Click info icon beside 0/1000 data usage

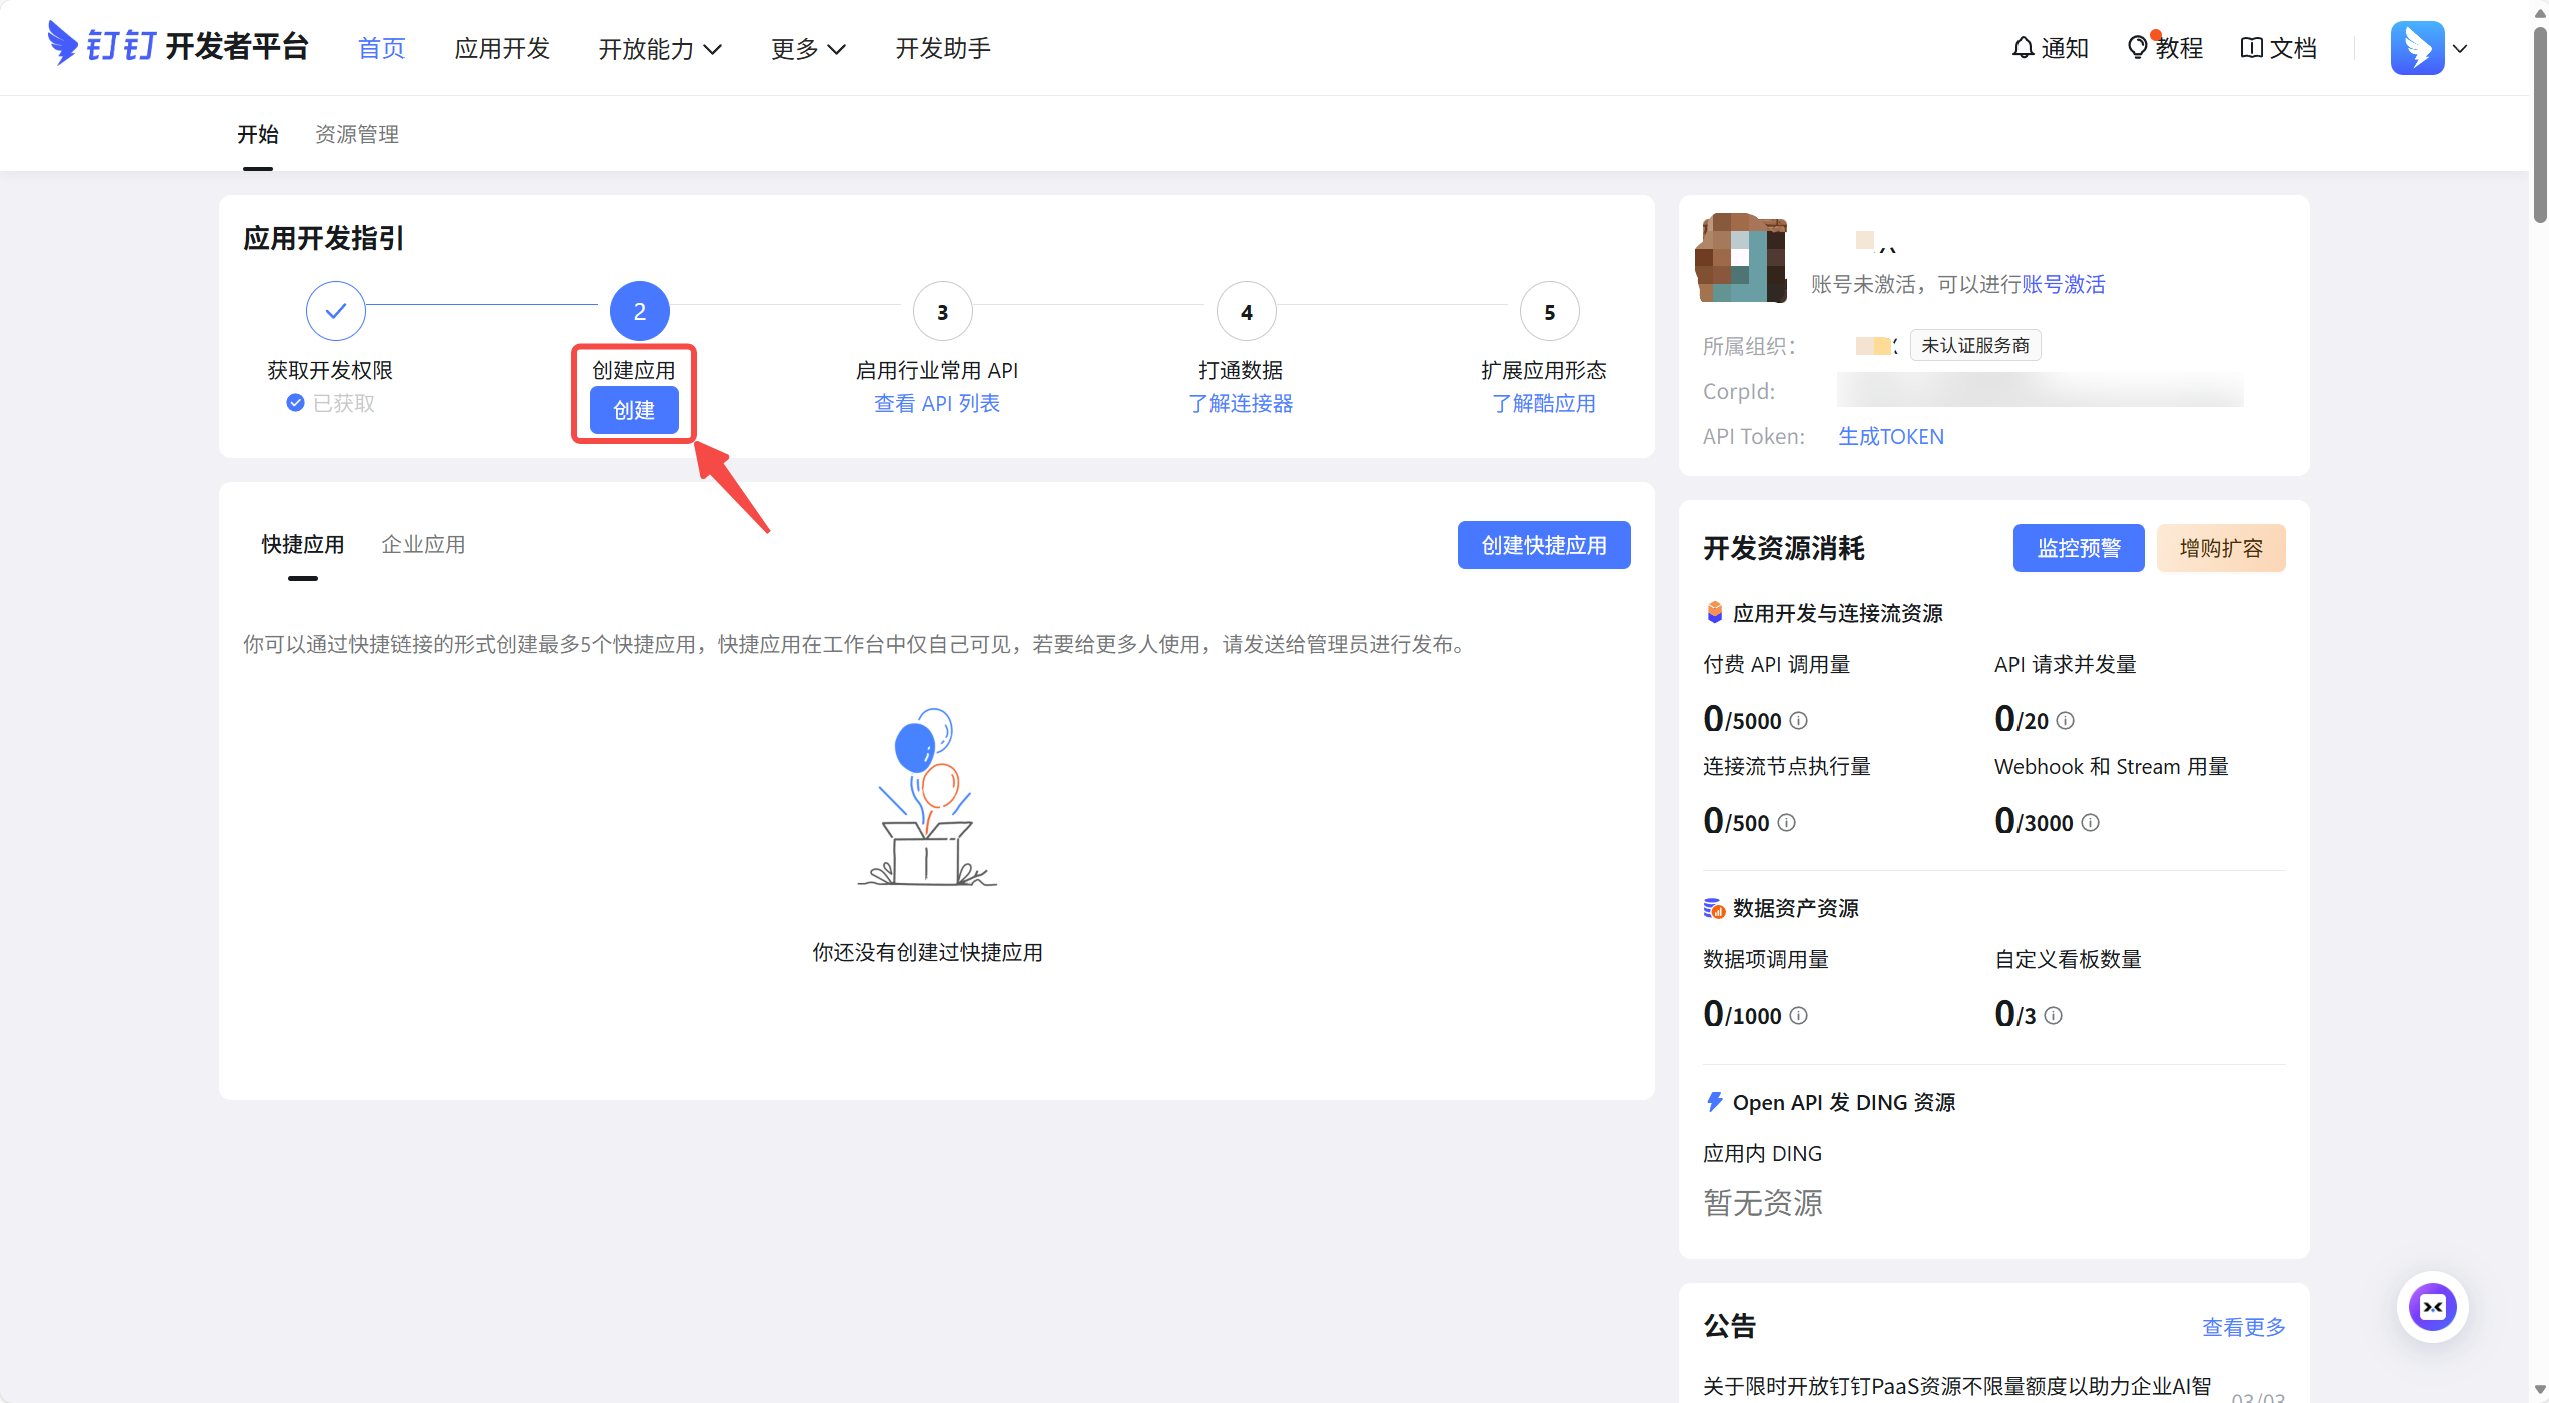coord(1798,1015)
